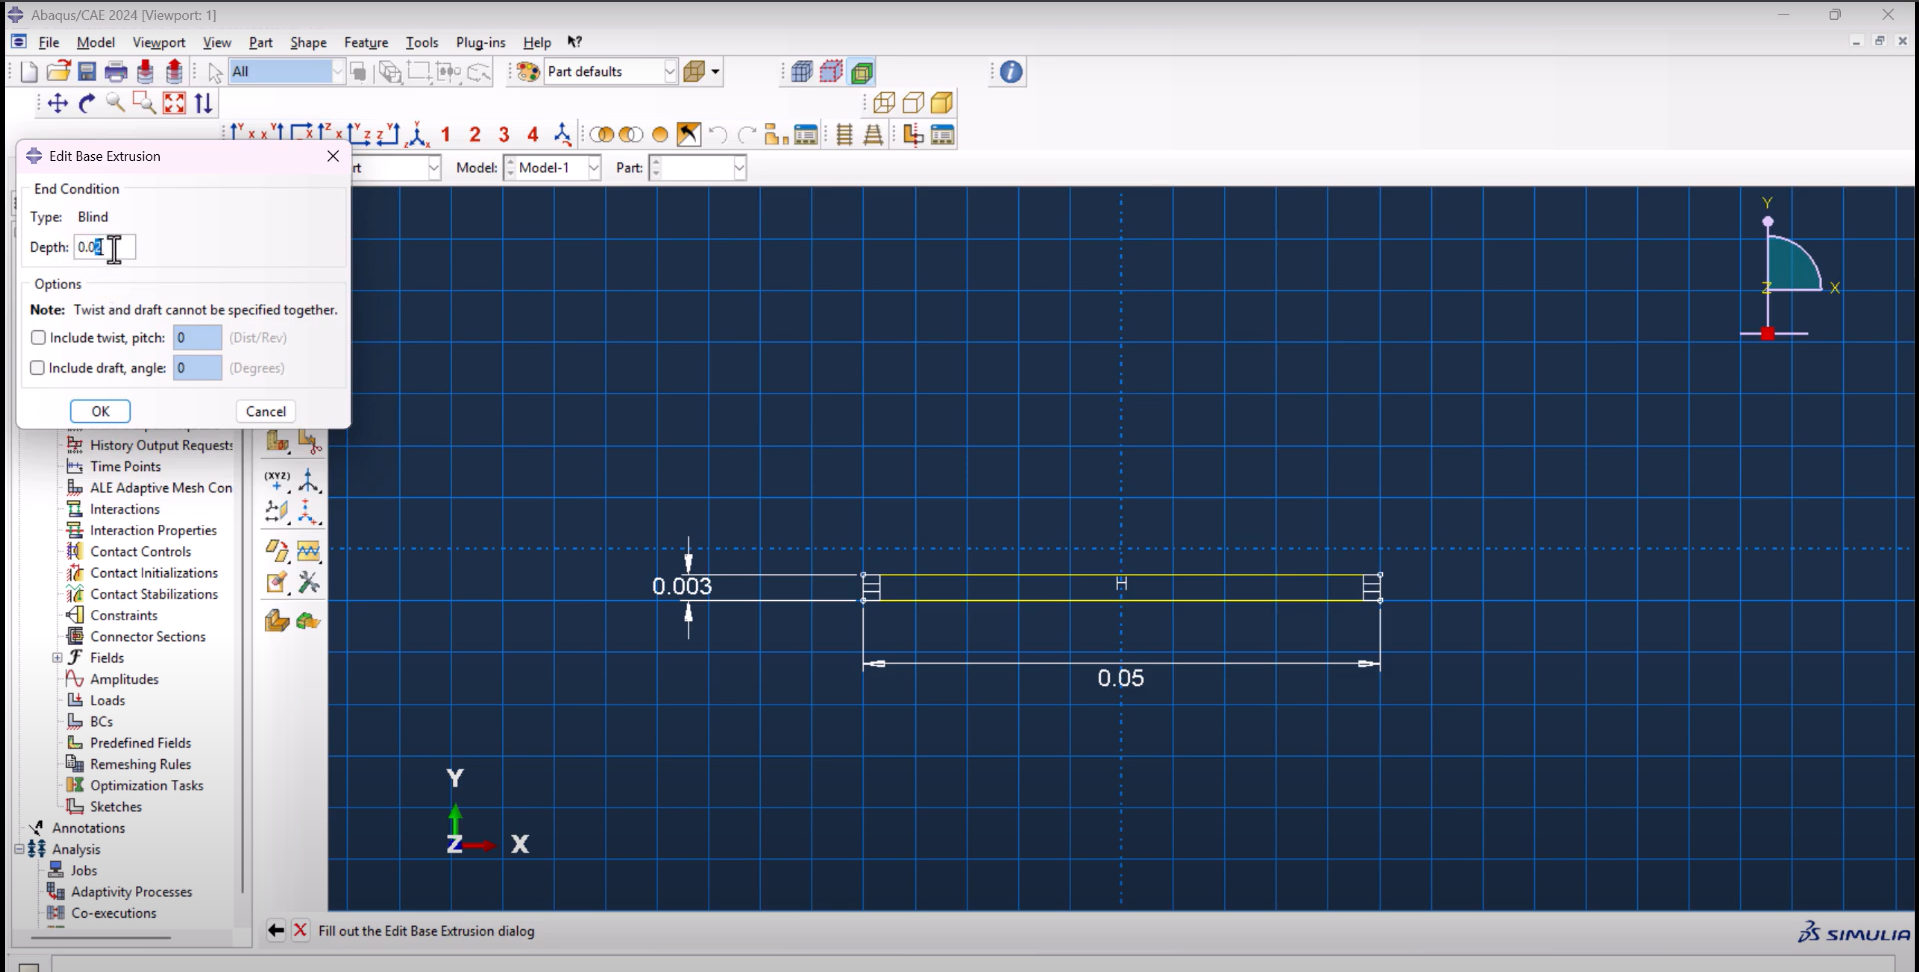Activate the Magnify View tool

[x=114, y=103]
